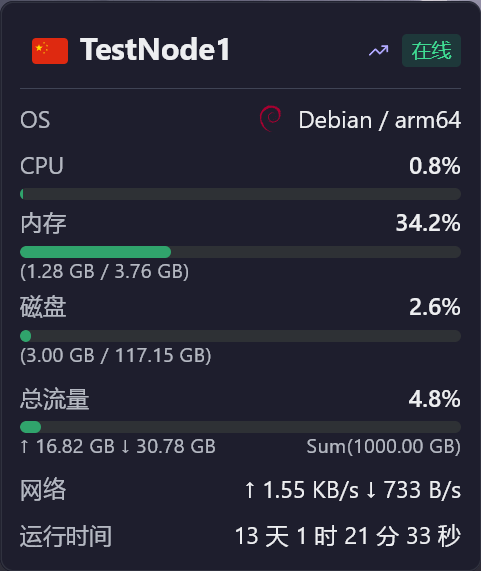The width and height of the screenshot is (481, 571).
Task: Click the 在线 online status badge
Action: 431,51
